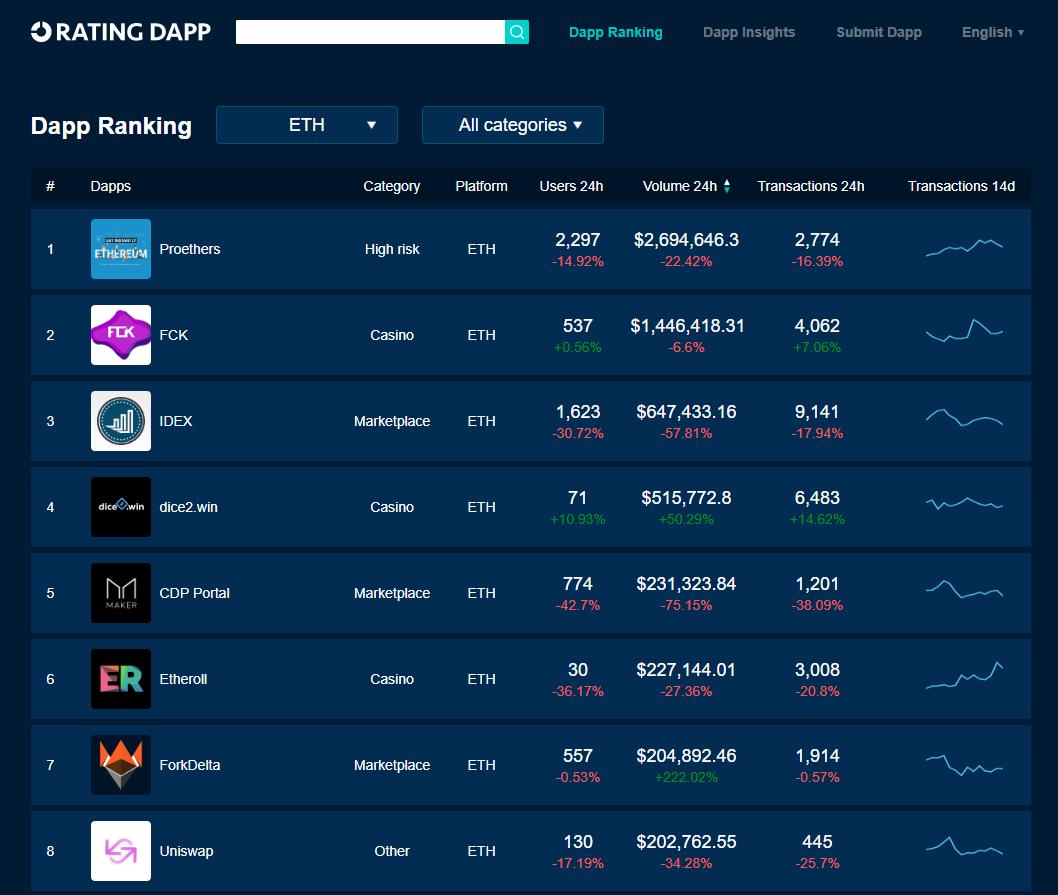Screen dimensions: 1058x895
Task: Click the CDP Portal dapp name
Action: click(194, 593)
